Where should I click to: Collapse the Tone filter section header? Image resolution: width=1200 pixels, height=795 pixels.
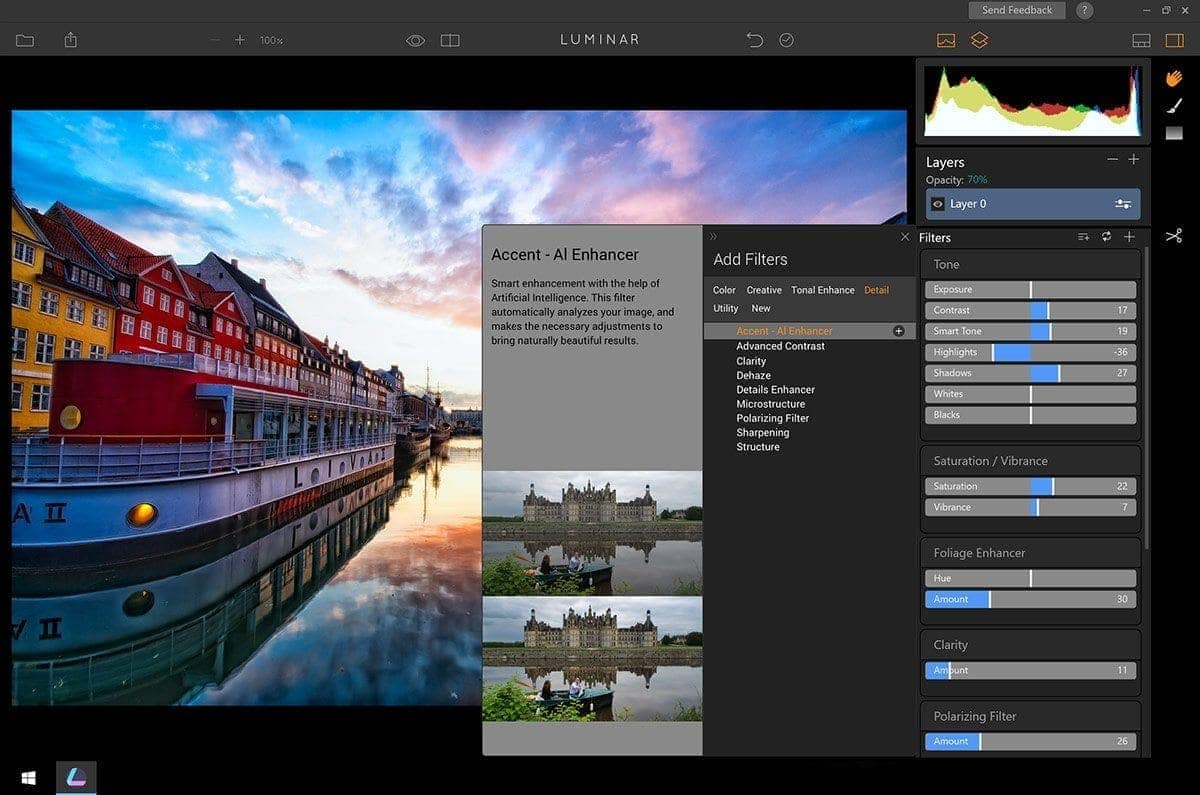[1030, 265]
